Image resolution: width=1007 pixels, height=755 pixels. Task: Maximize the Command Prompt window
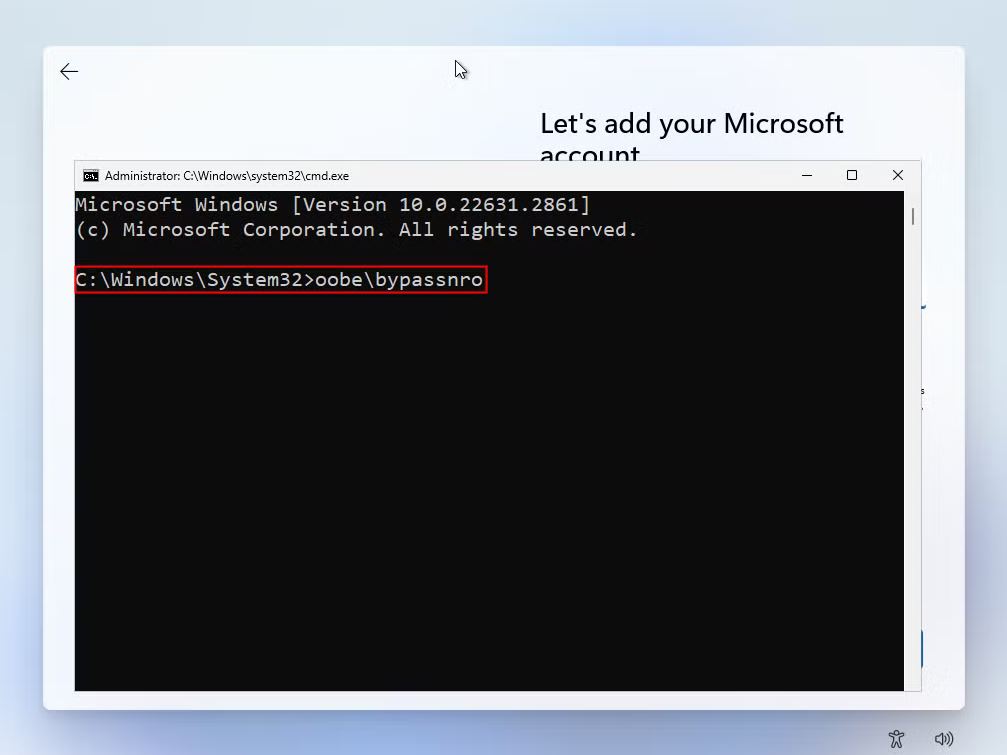pos(852,175)
